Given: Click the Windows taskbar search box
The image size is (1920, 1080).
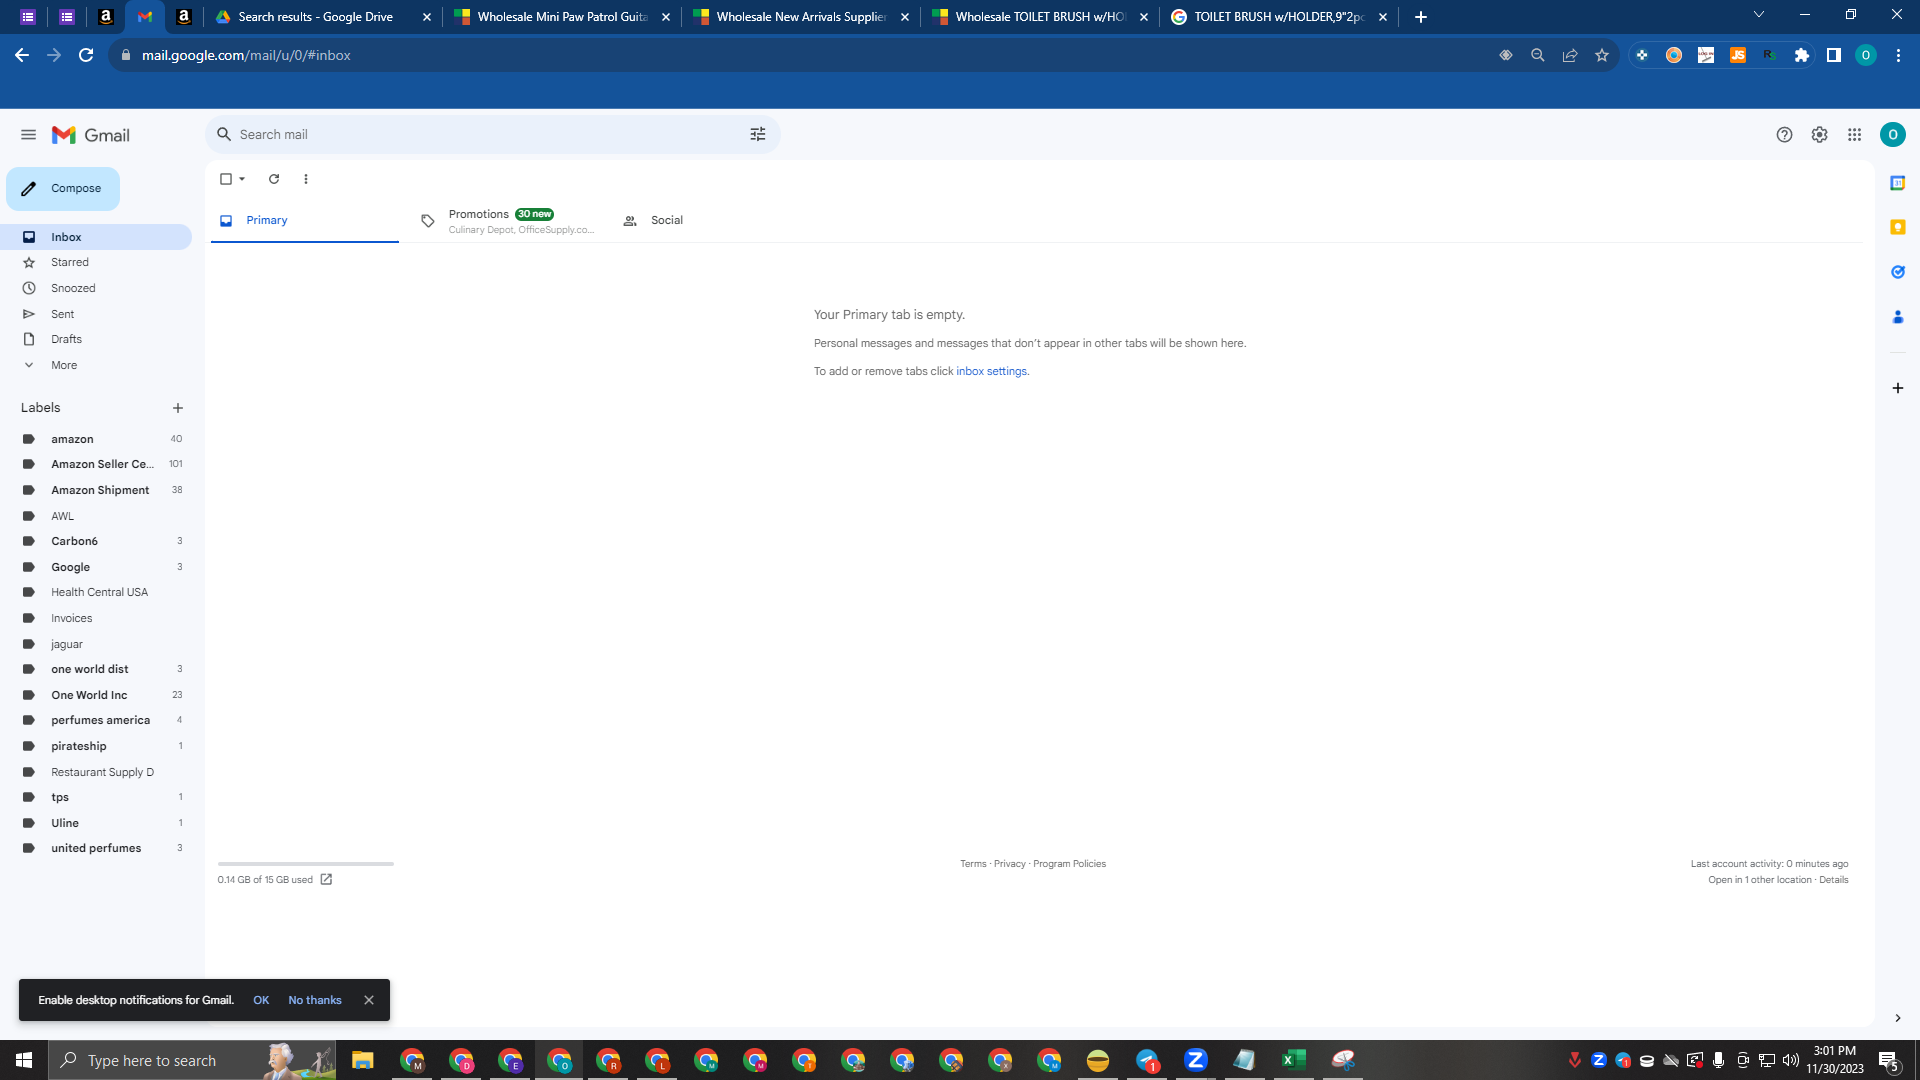Looking at the screenshot, I should (192, 1060).
